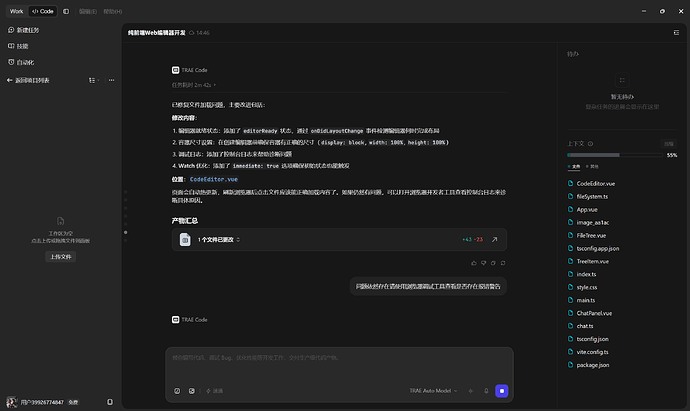Click the second round icon in the input toolbar
This screenshot has width=690, height=411.
tap(192, 391)
